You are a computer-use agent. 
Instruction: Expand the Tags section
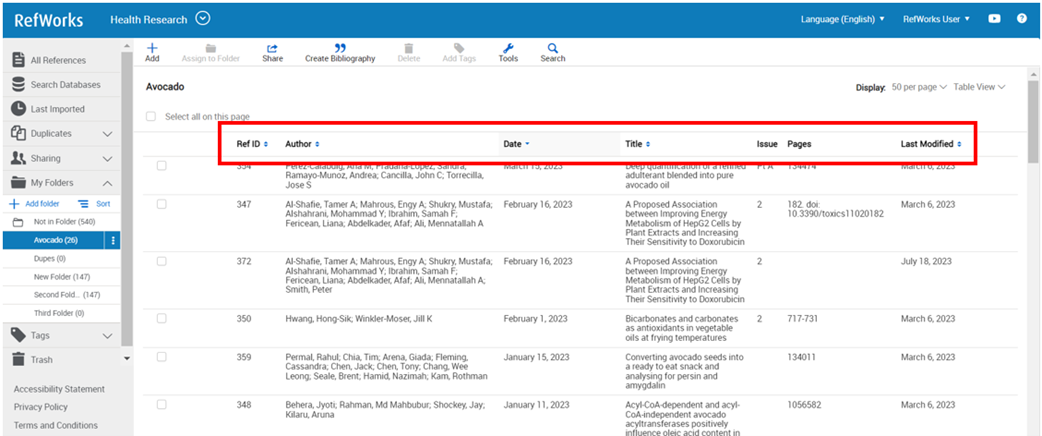(108, 336)
